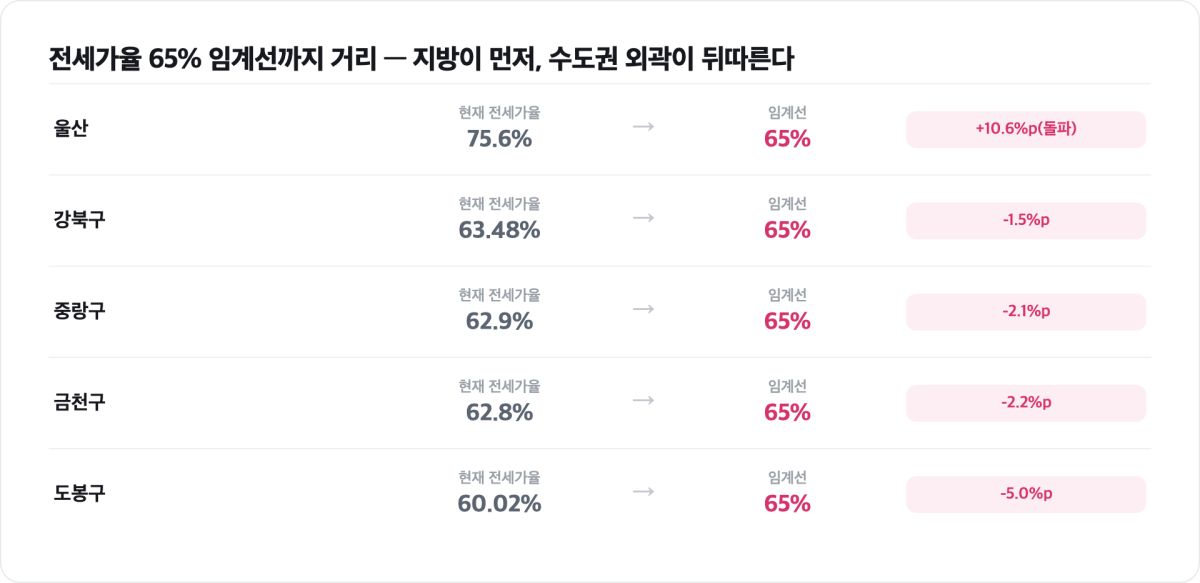This screenshot has width=1200, height=583.
Task: Select the 금천구 district name
Action: [x=80, y=402]
